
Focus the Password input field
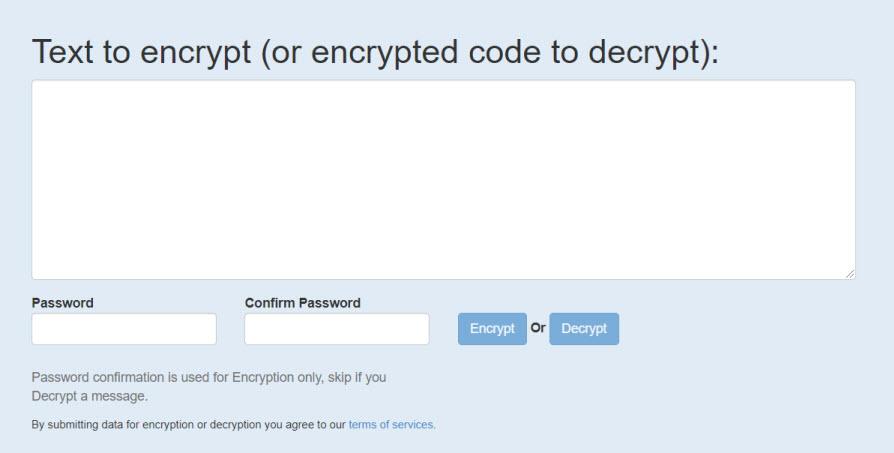click(124, 329)
